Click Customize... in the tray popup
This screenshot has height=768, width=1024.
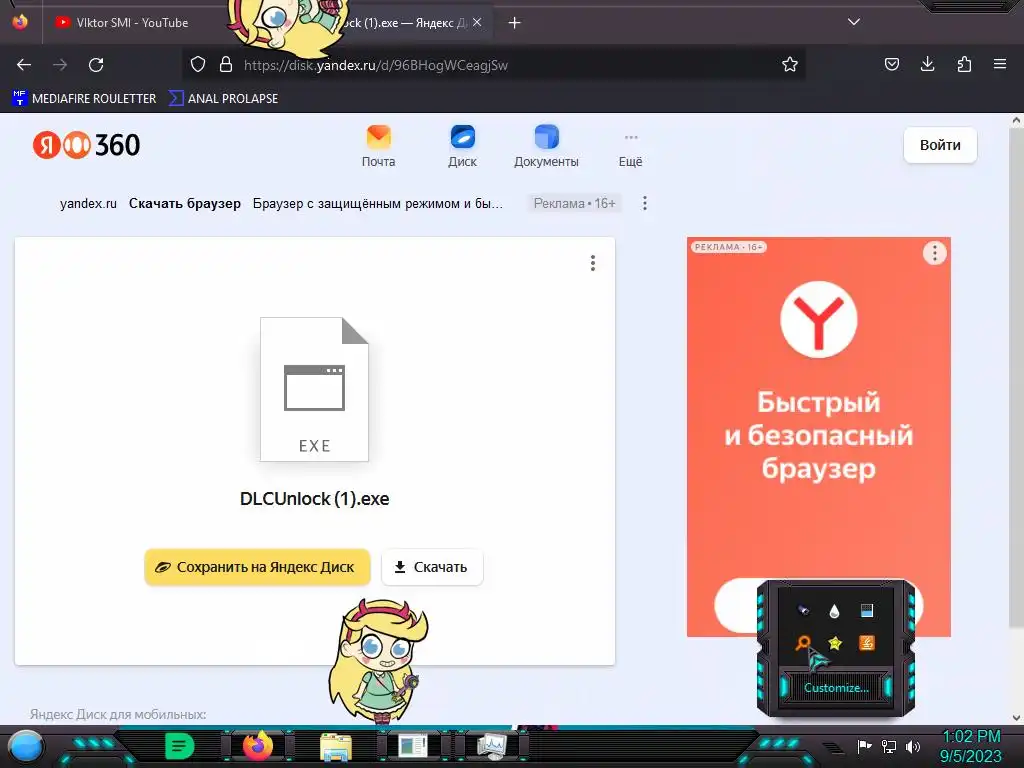click(836, 688)
